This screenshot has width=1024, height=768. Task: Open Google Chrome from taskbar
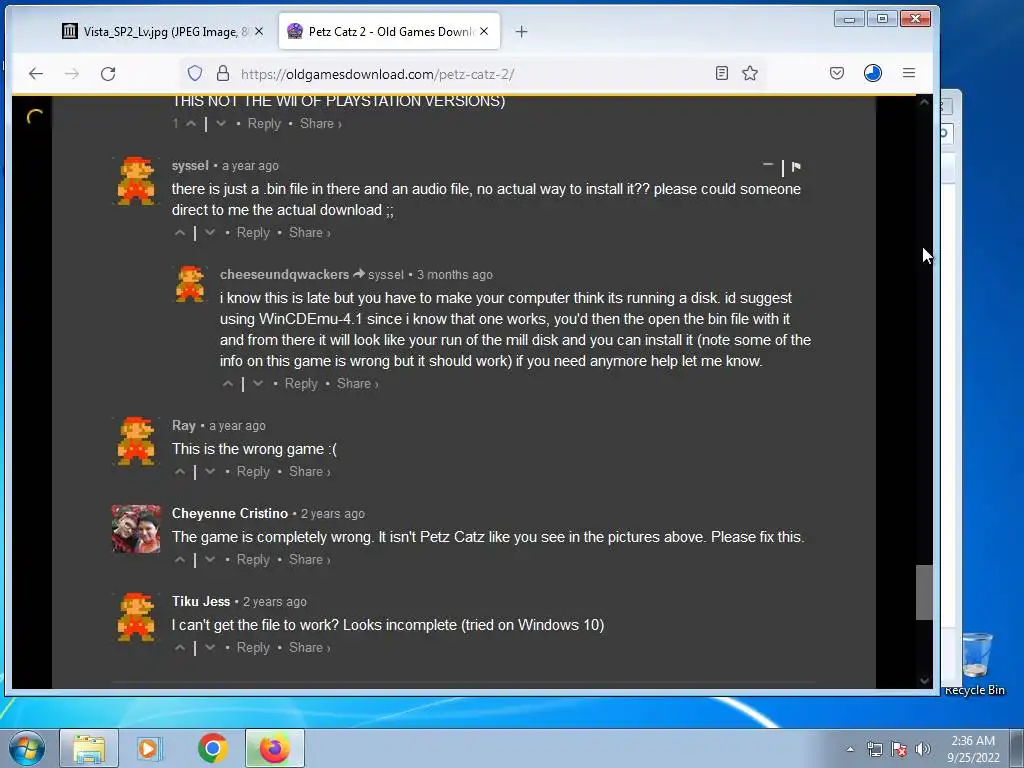pyautogui.click(x=212, y=748)
